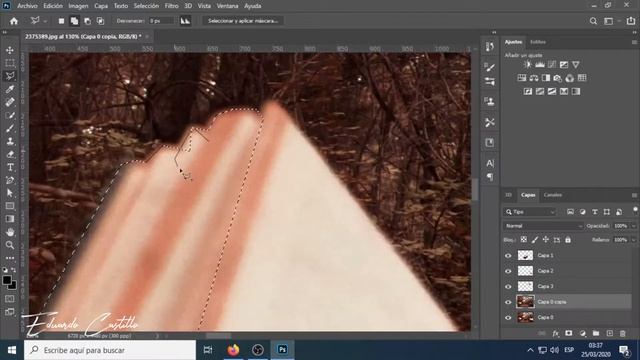Select the Path Selection tool
The width and height of the screenshot is (640, 360).
[10, 193]
